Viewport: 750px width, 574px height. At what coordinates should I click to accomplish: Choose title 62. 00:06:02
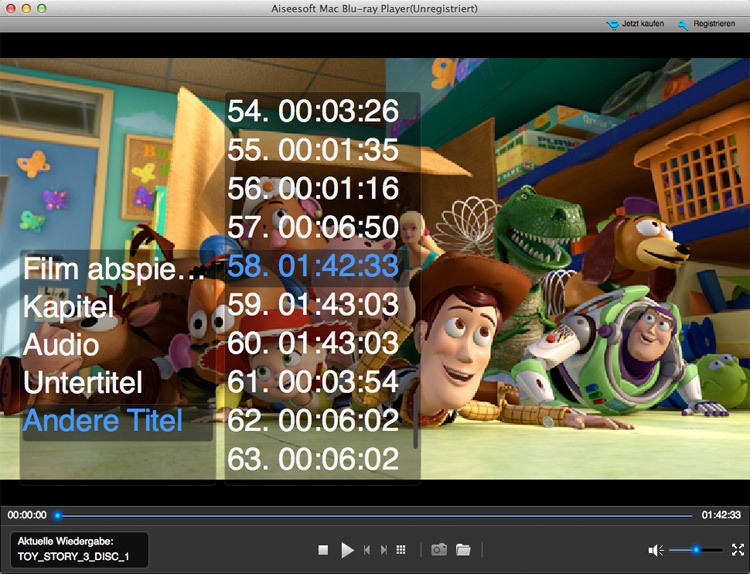click(x=313, y=420)
